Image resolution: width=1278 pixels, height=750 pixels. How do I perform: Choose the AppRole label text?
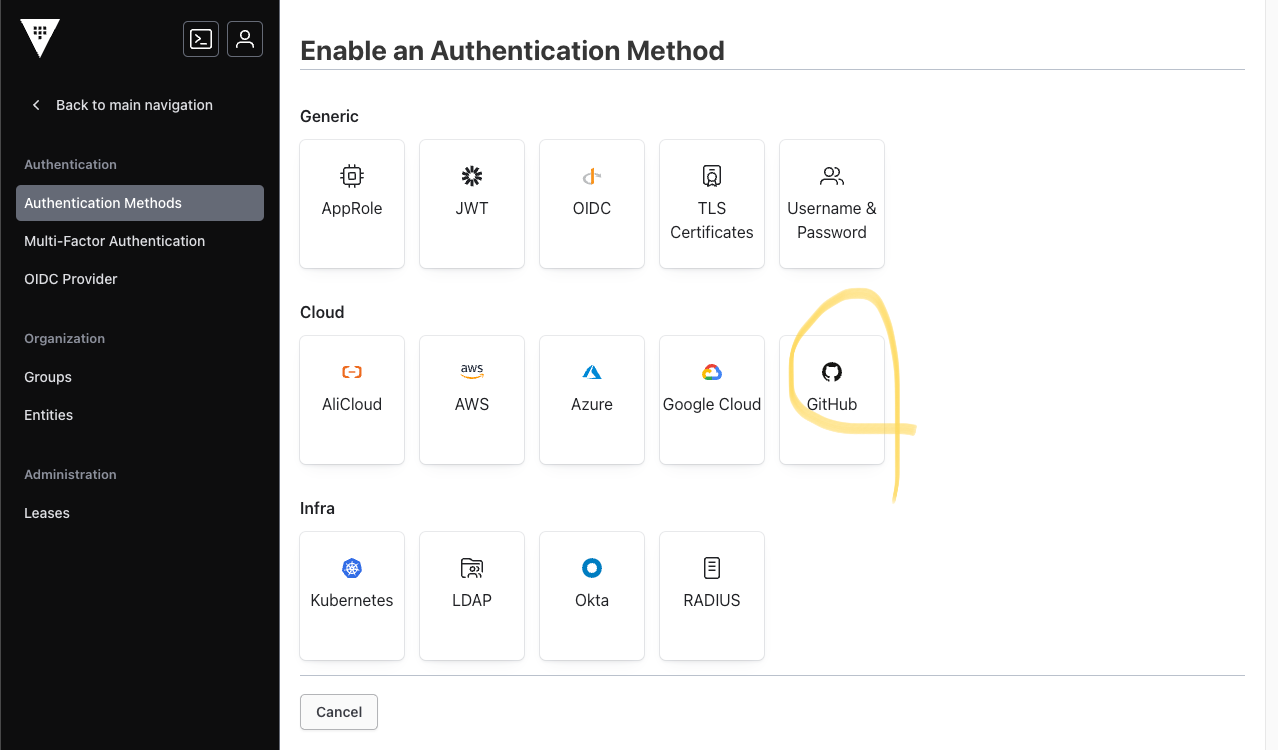click(x=352, y=209)
